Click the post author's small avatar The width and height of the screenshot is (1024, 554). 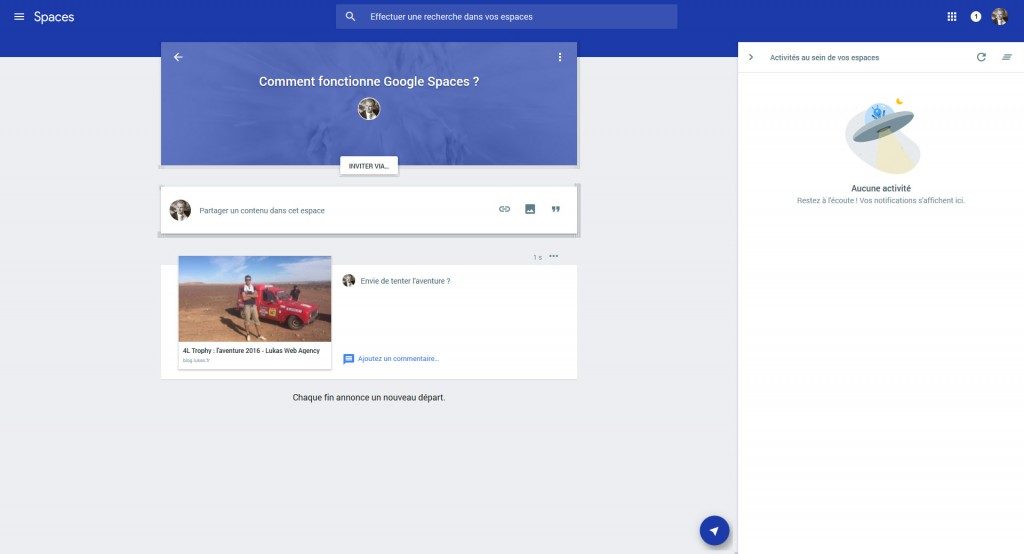[x=349, y=280]
